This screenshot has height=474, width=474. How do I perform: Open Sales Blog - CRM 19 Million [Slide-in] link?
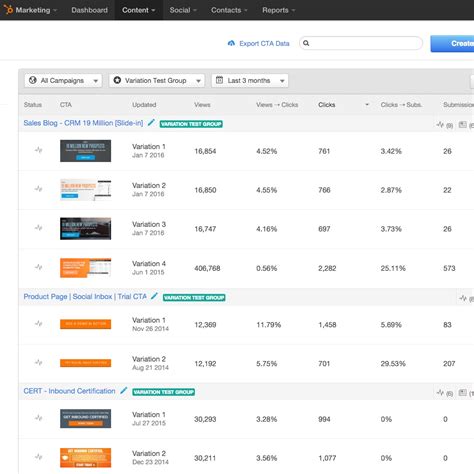pyautogui.click(x=83, y=123)
